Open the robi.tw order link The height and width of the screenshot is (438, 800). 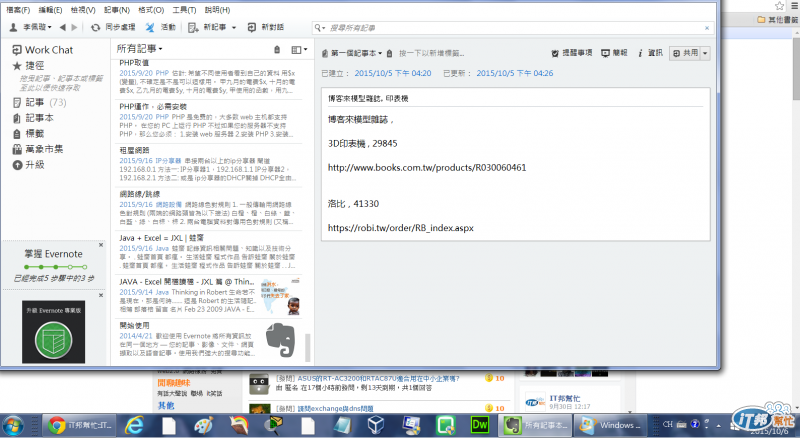click(x=401, y=228)
